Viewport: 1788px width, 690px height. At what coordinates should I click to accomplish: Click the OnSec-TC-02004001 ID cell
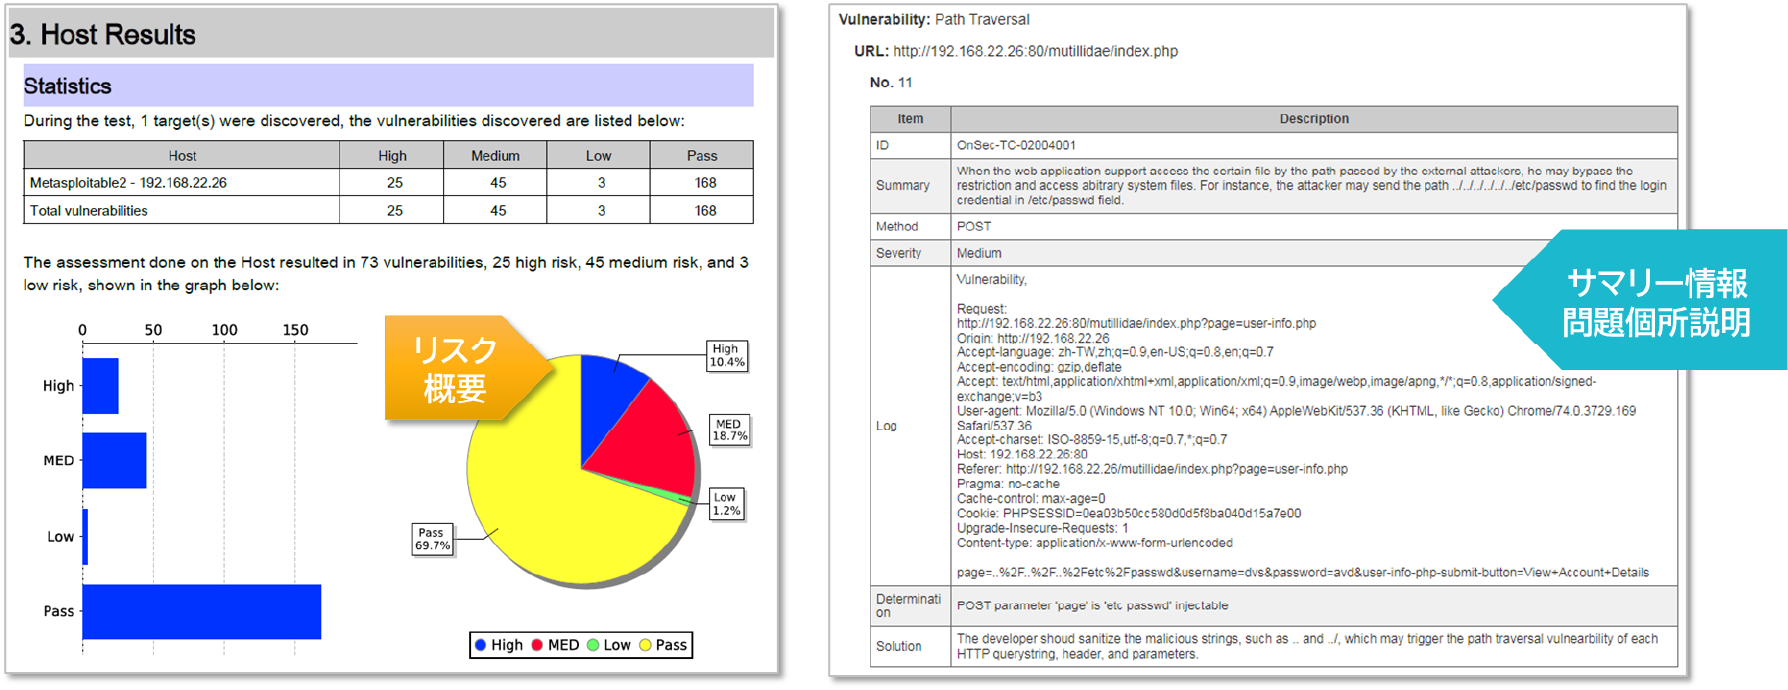coord(1016,145)
